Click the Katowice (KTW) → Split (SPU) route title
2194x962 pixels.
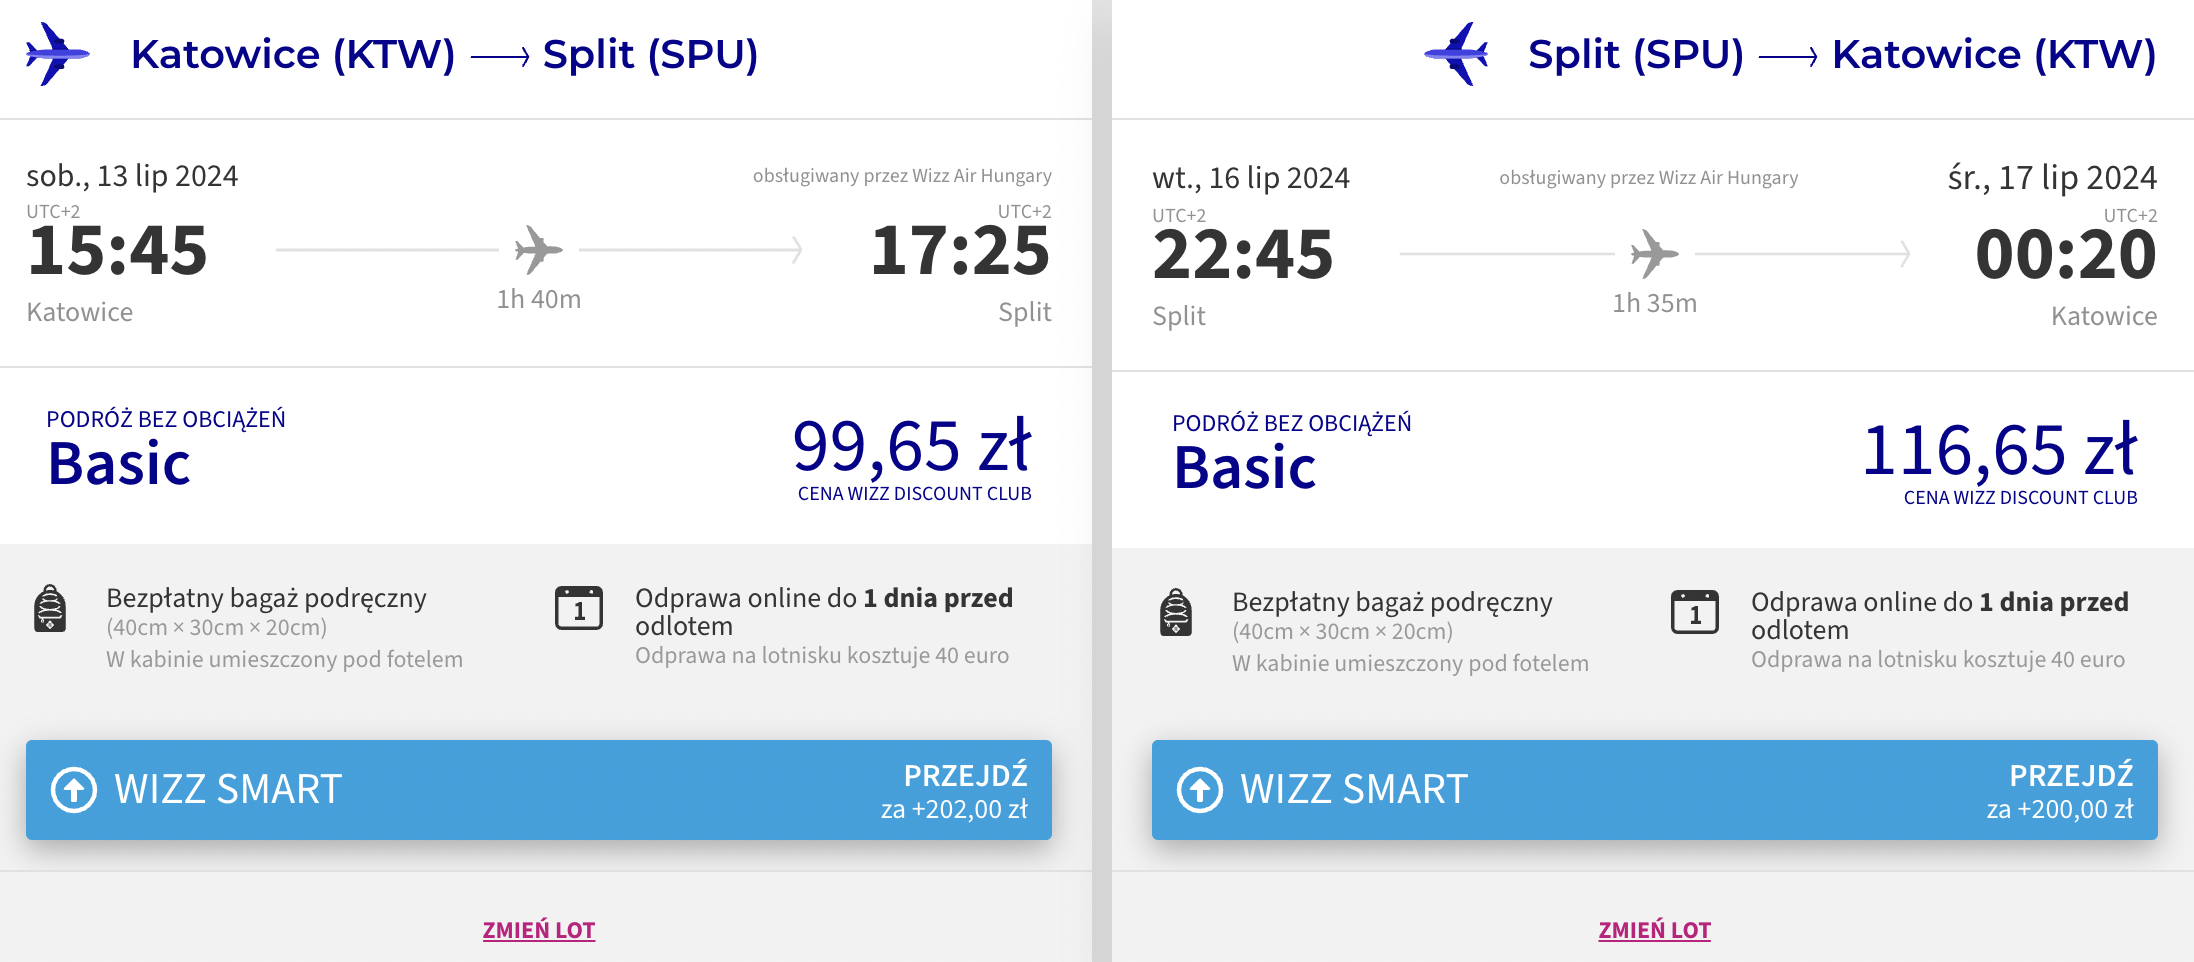pyautogui.click(x=445, y=55)
